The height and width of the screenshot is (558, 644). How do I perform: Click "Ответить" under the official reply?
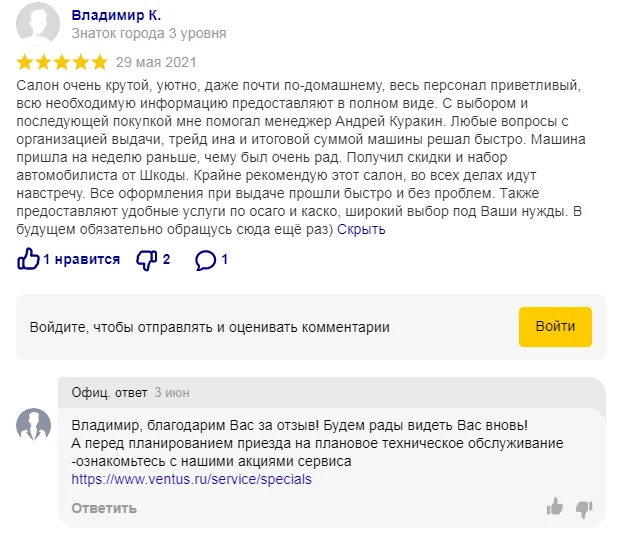coord(104,508)
